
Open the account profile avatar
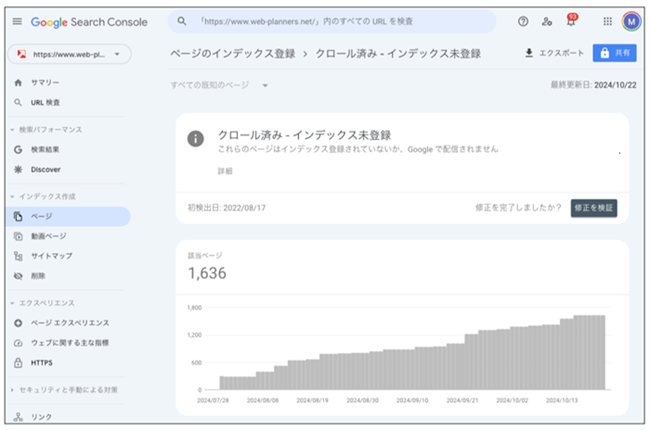631,21
